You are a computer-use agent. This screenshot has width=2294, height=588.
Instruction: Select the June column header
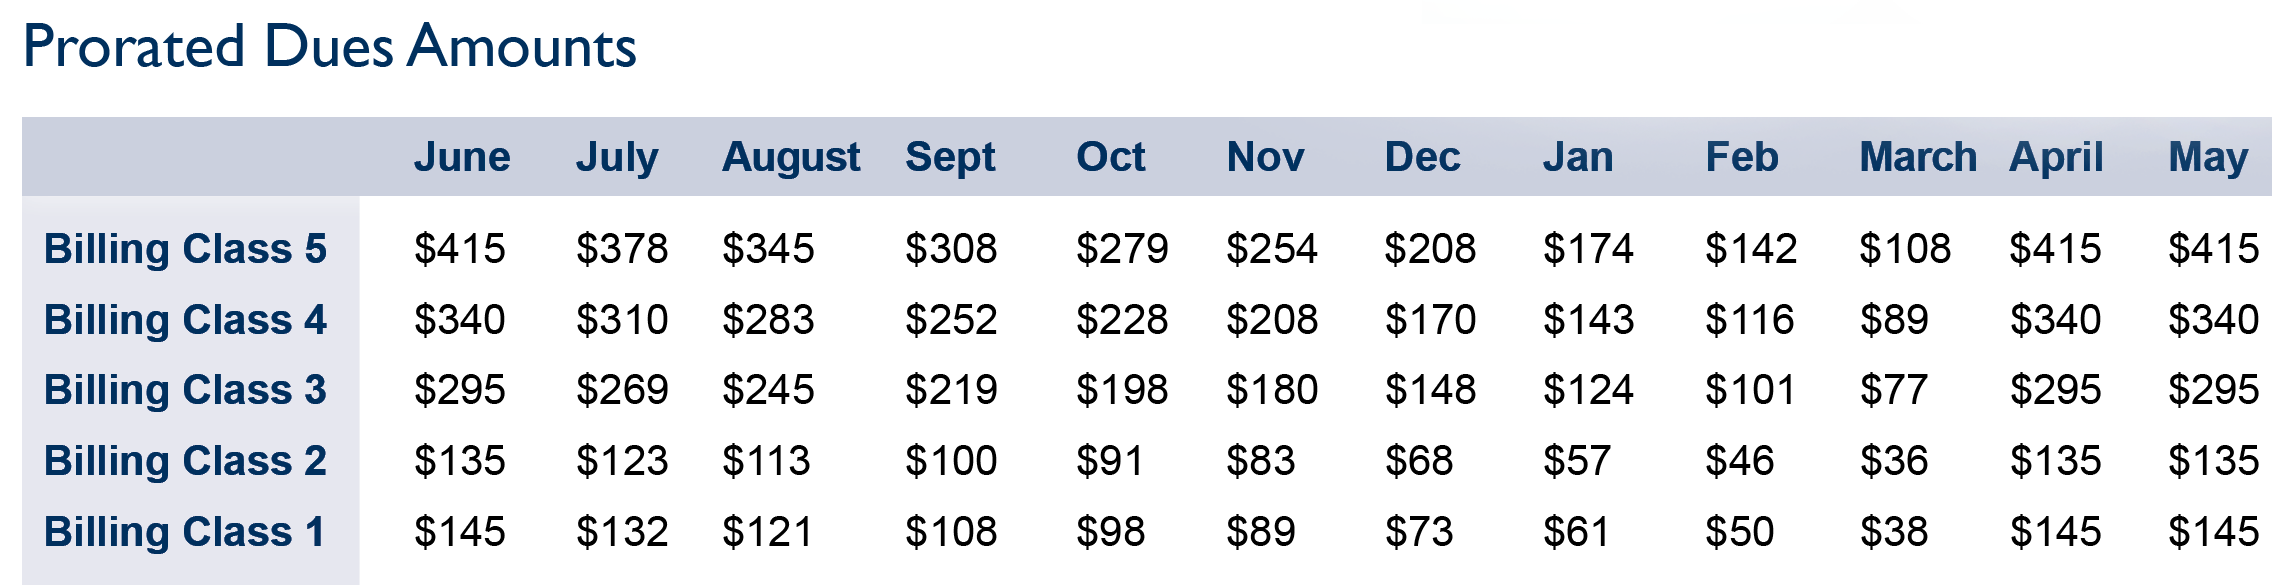[462, 157]
